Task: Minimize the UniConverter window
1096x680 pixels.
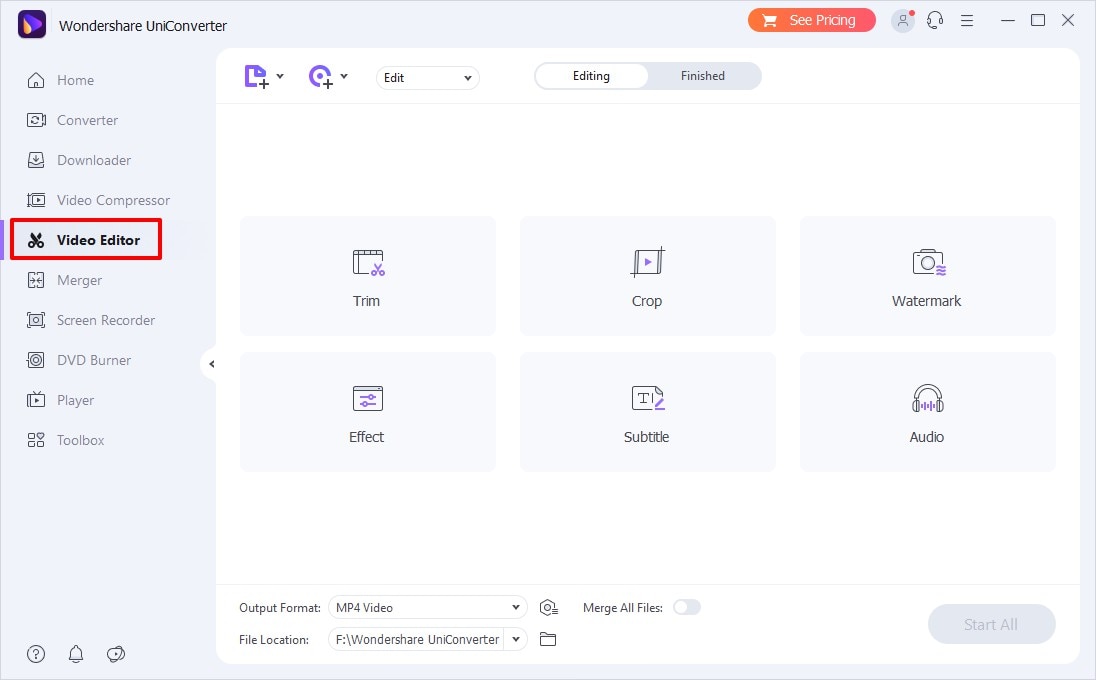Action: pyautogui.click(x=1008, y=20)
